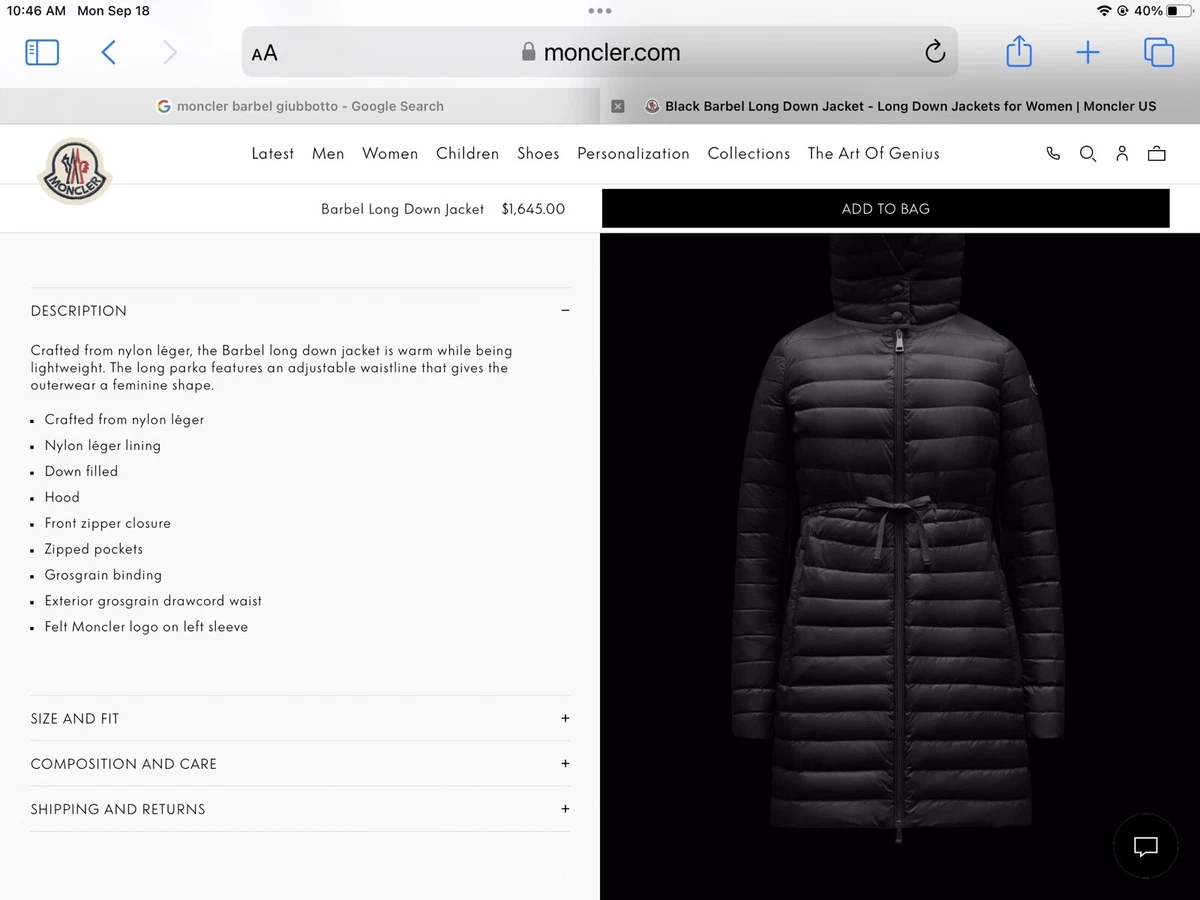1200x900 pixels.
Task: Select 'Crafted from nylon léger' bullet
Action: pos(124,420)
